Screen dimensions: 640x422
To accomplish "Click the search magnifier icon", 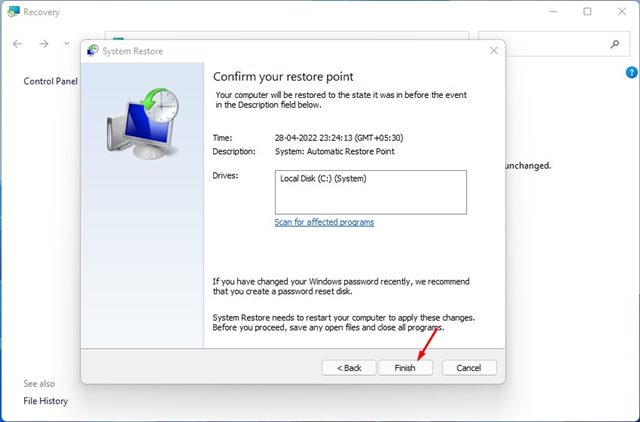I will tap(615, 44).
